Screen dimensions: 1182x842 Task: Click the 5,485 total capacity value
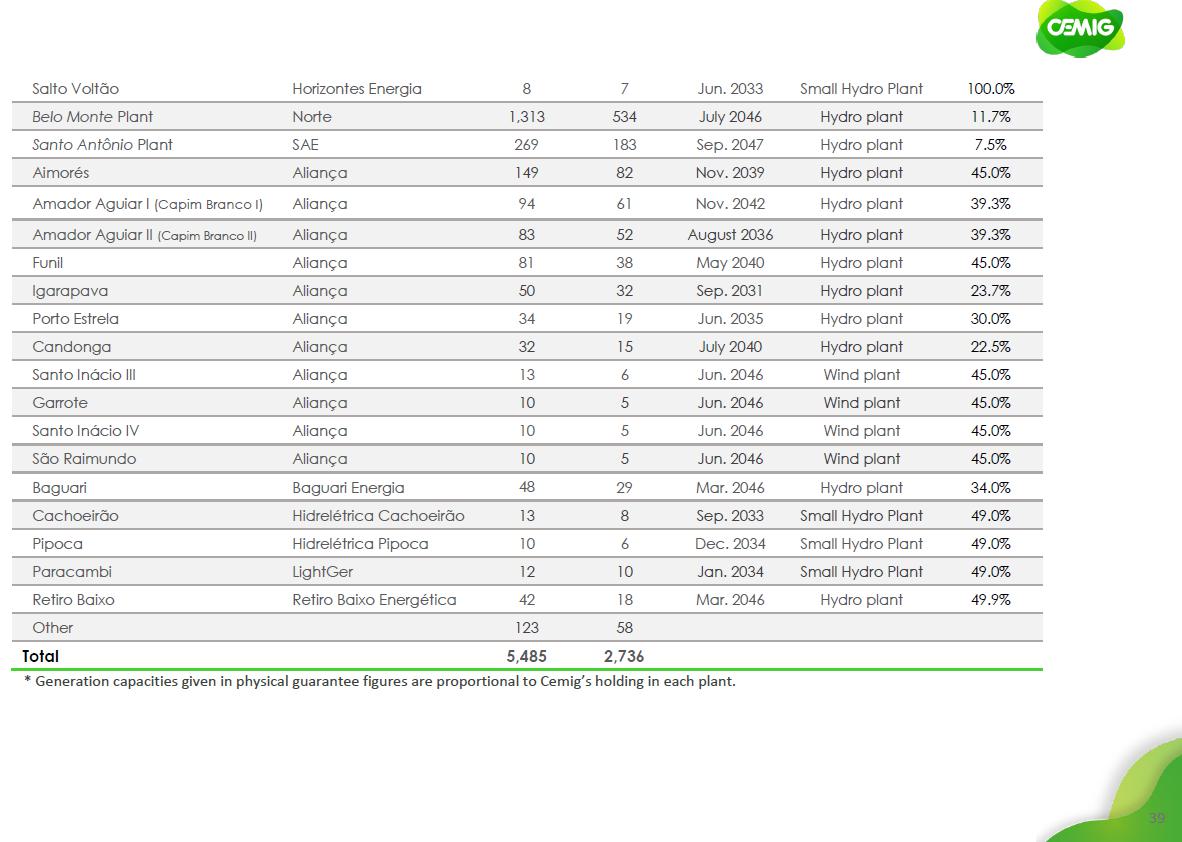(526, 657)
